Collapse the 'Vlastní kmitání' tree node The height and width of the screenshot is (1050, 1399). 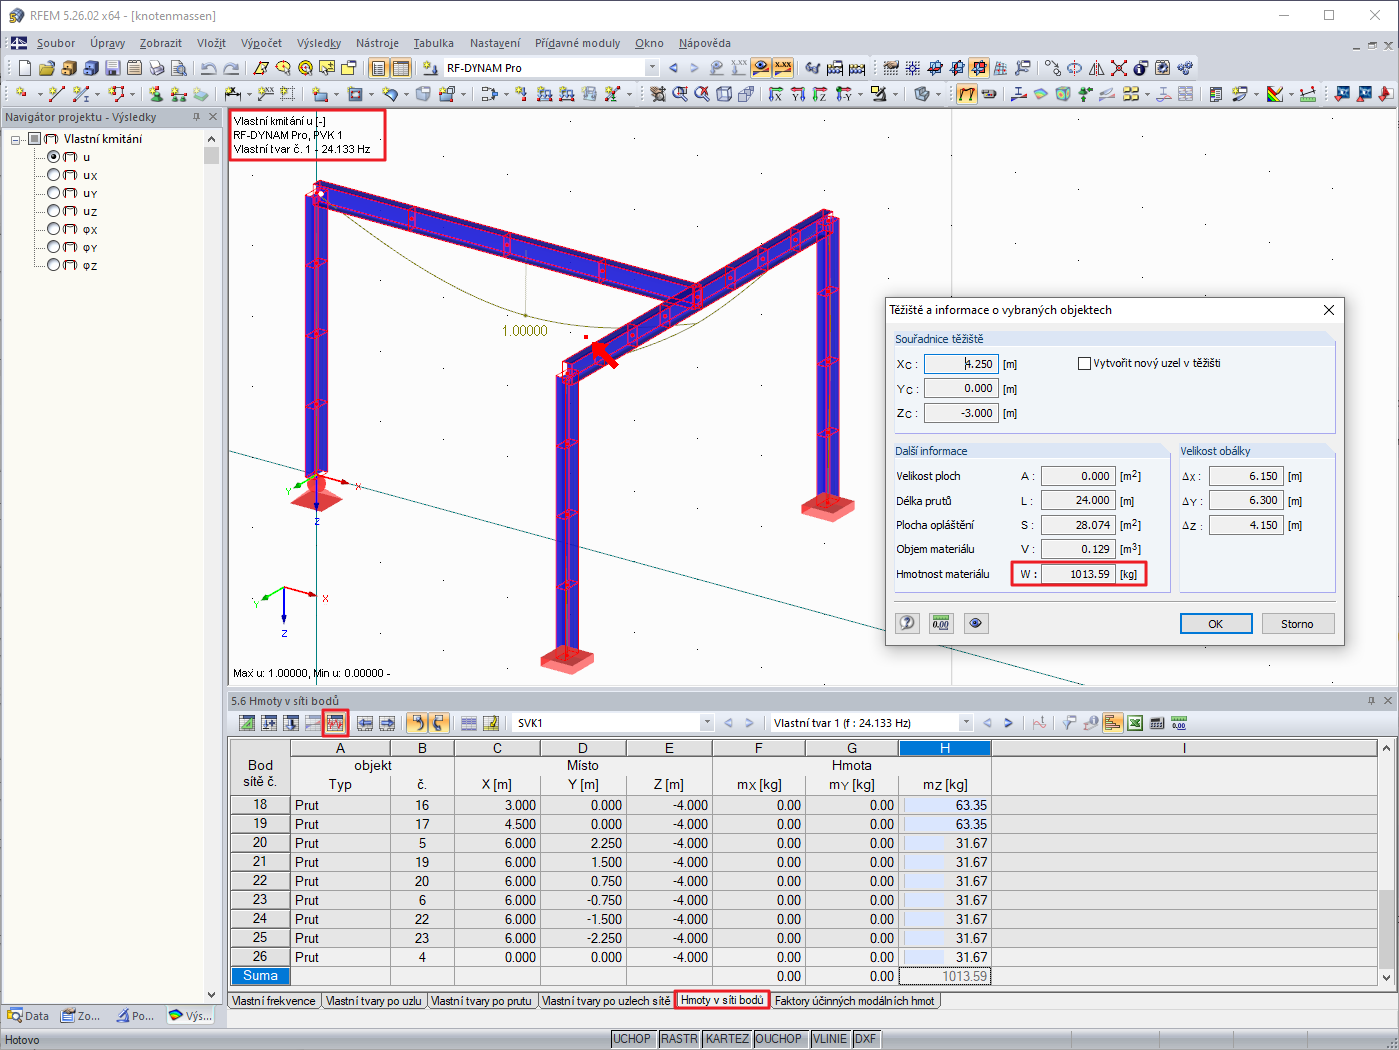pyautogui.click(x=16, y=140)
